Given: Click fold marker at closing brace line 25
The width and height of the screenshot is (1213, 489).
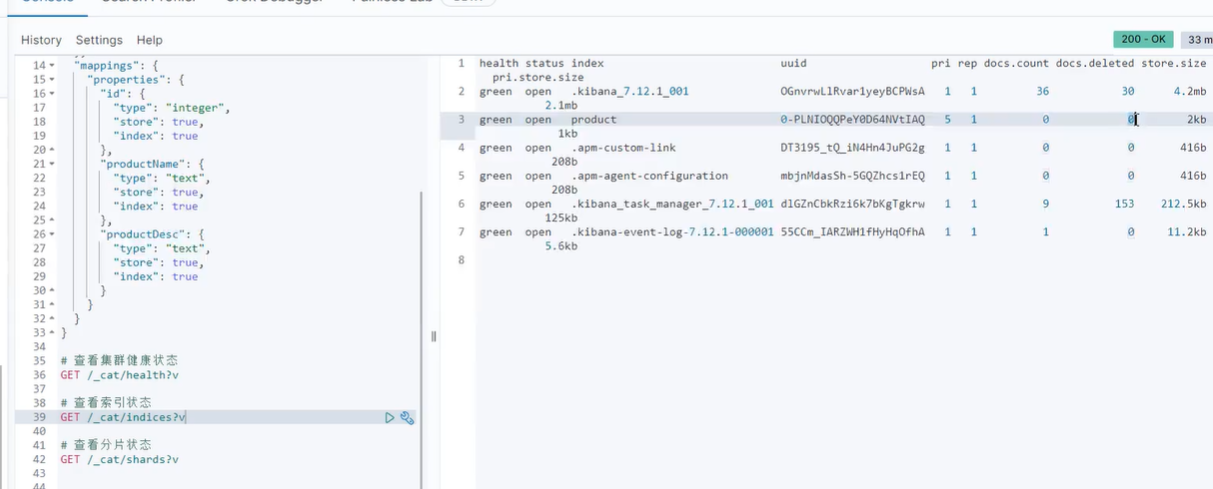Looking at the screenshot, I should pos(52,220).
